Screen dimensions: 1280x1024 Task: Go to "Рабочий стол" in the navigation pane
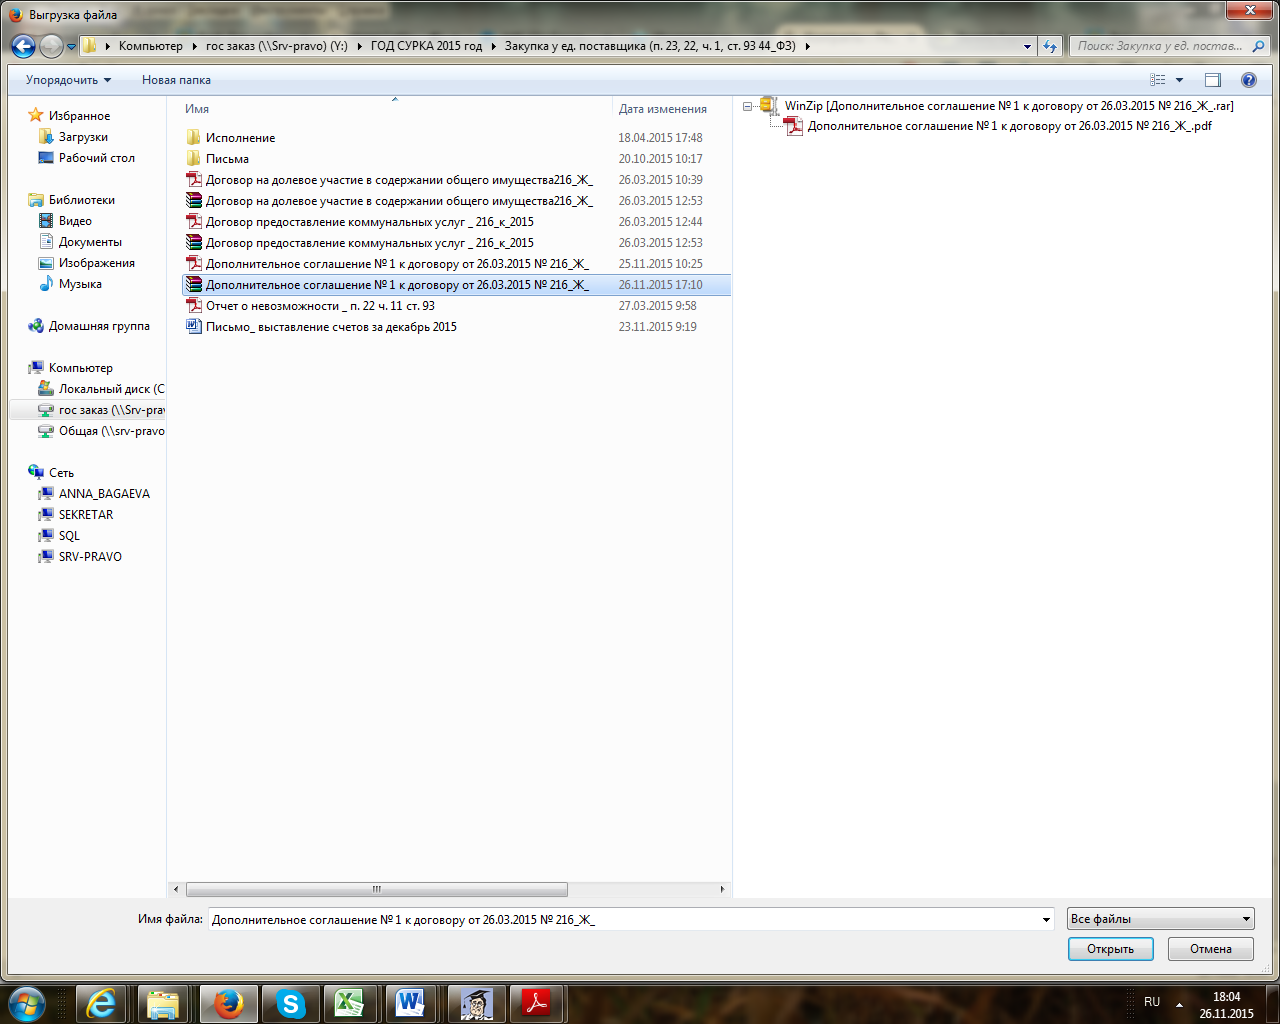coord(96,158)
